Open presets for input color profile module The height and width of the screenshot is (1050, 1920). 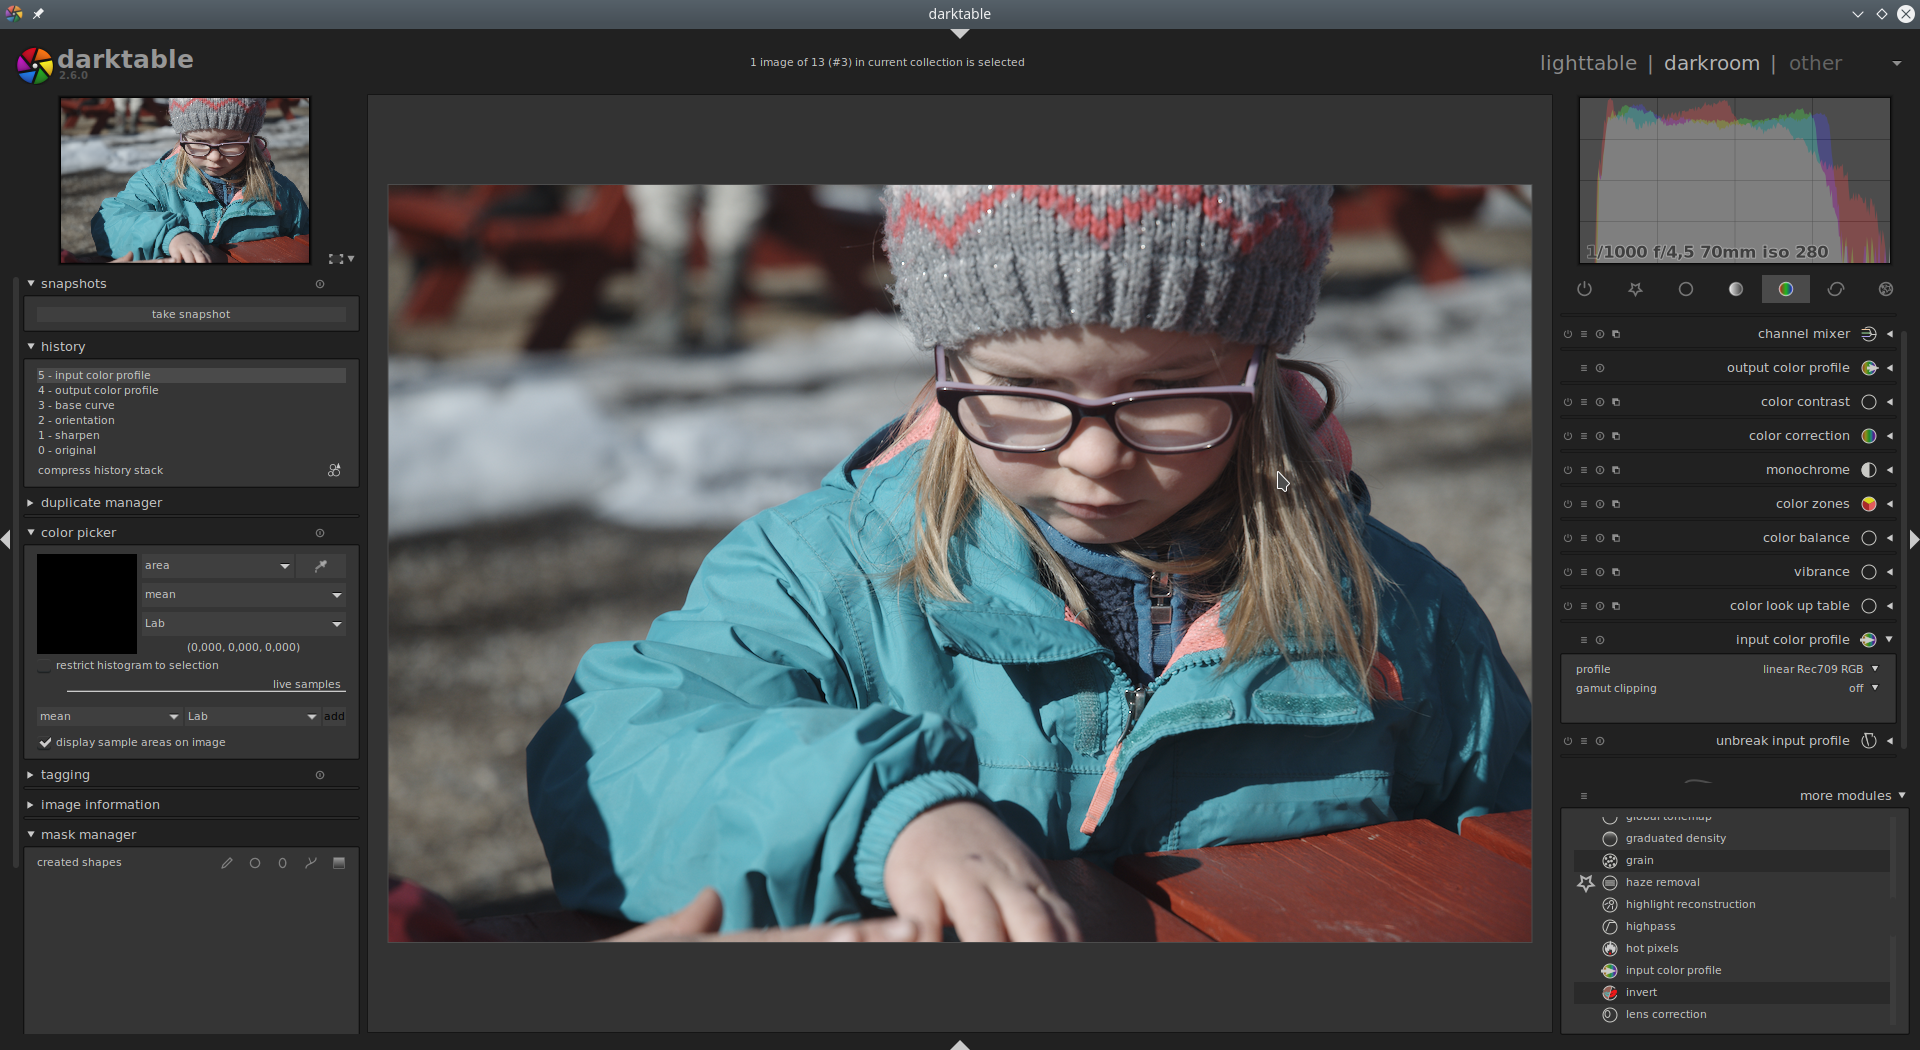(x=1584, y=640)
